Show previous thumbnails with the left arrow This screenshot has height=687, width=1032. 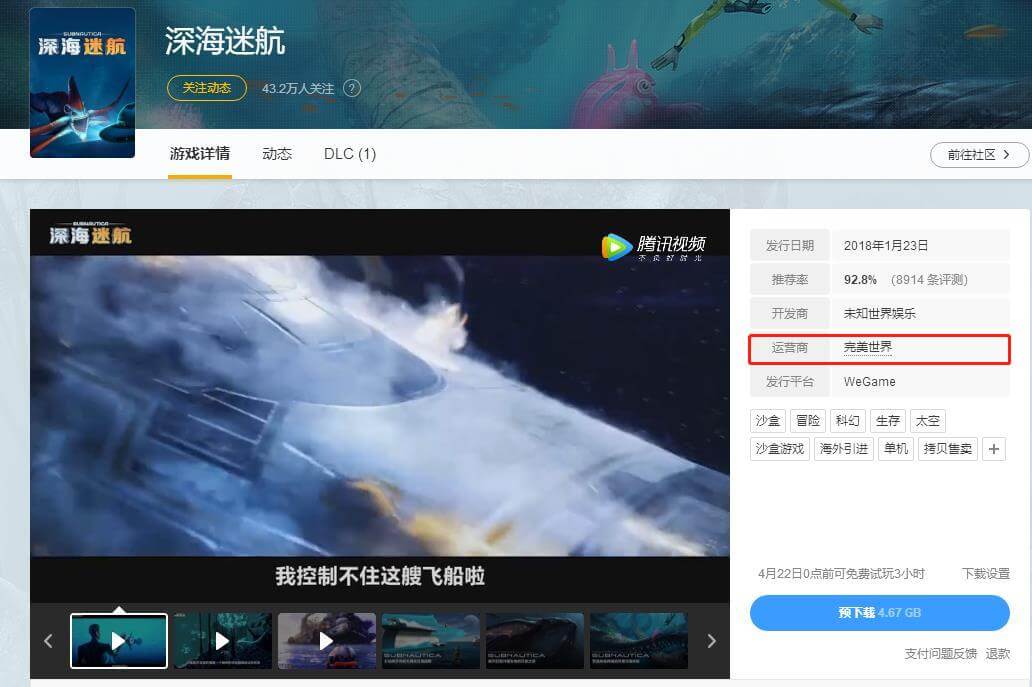48,641
